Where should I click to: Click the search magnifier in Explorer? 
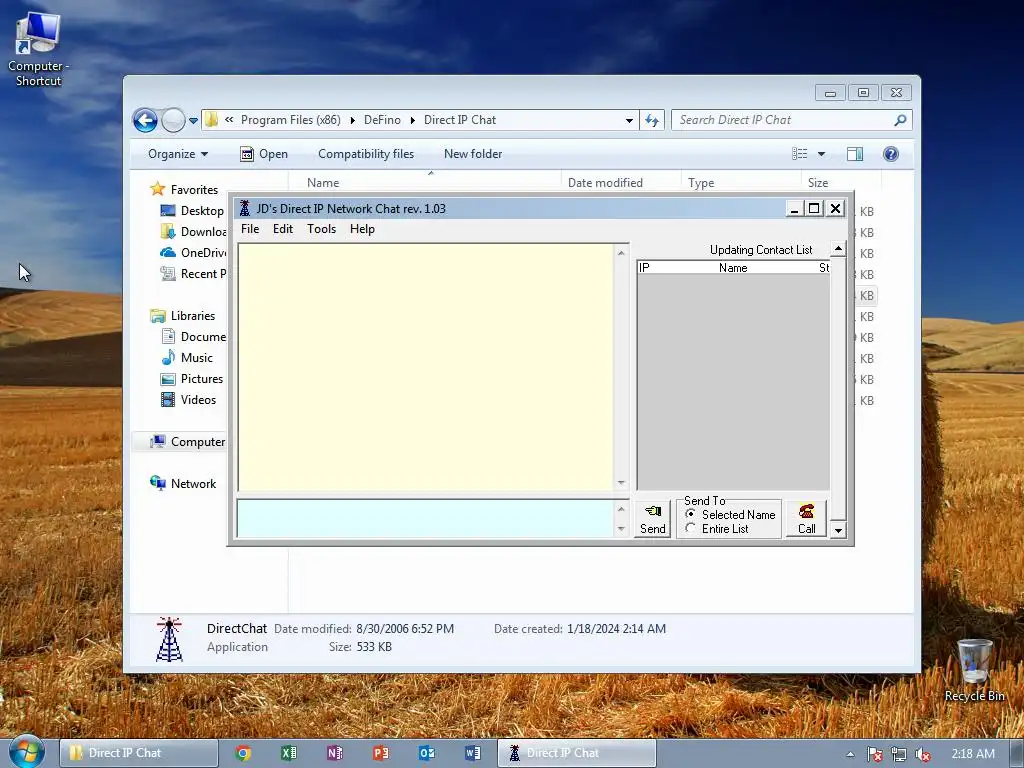900,120
